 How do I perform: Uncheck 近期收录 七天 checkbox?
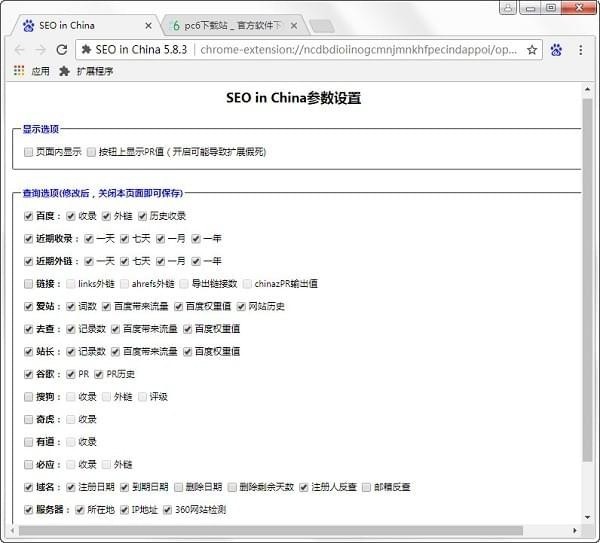(124, 239)
